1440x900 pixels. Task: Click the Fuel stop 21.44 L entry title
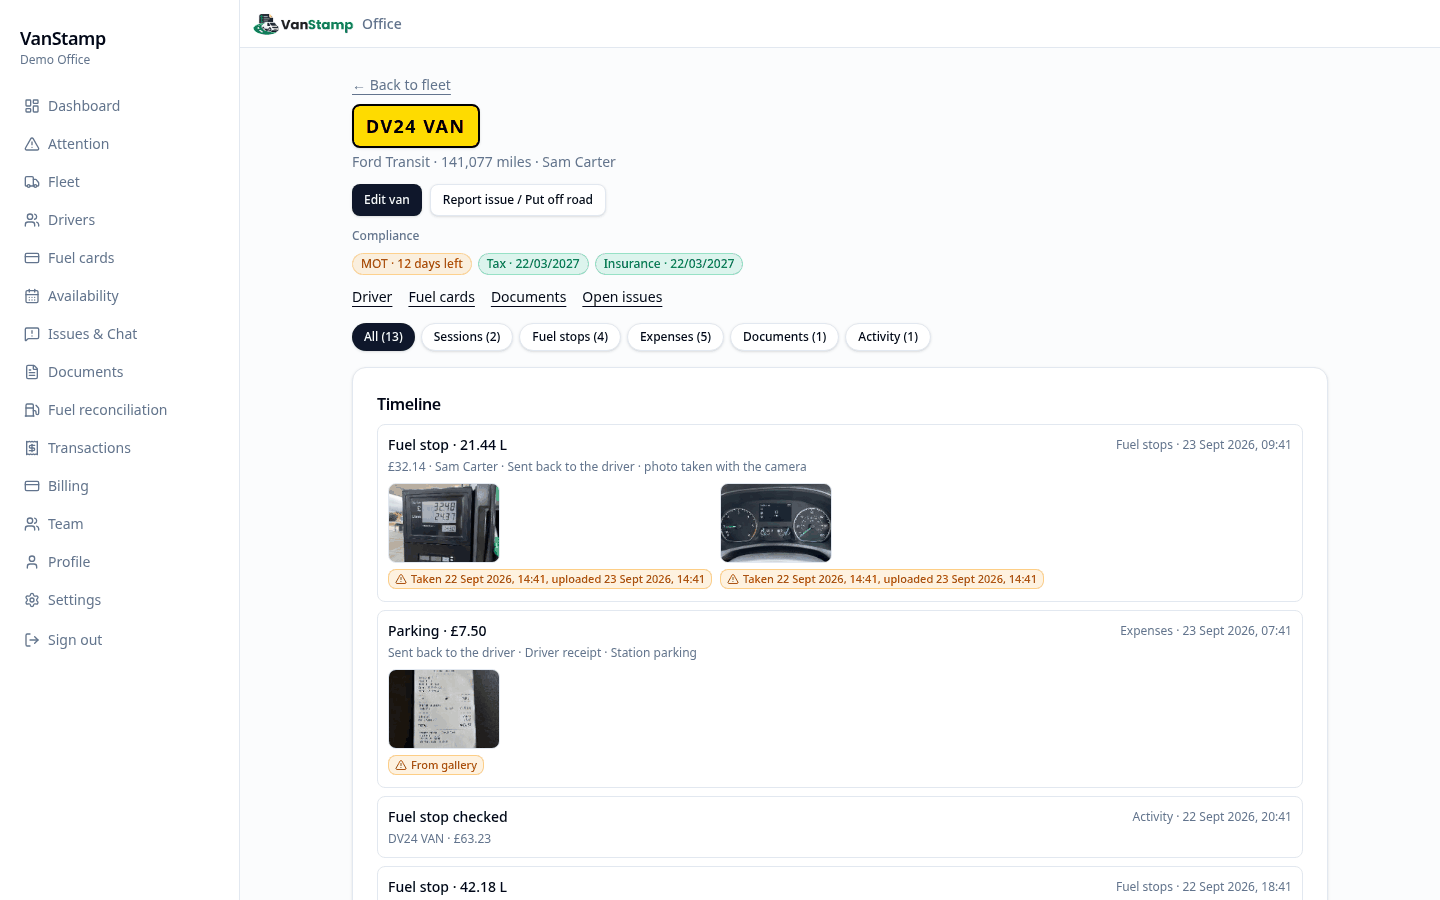(448, 445)
